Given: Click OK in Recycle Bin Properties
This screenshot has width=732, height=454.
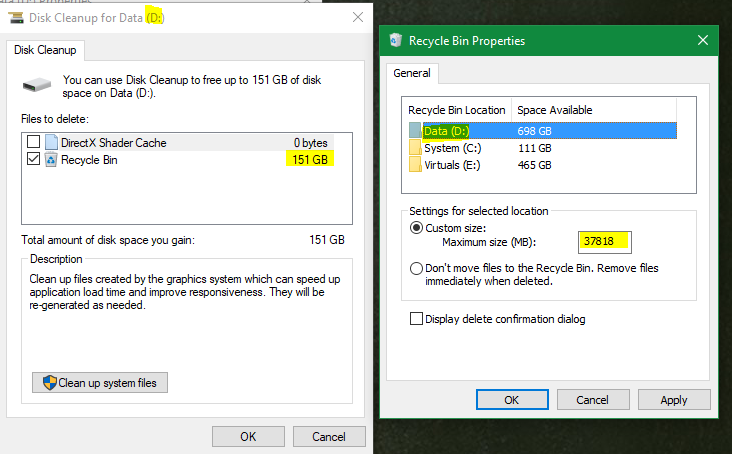Looking at the screenshot, I should pos(512,400).
